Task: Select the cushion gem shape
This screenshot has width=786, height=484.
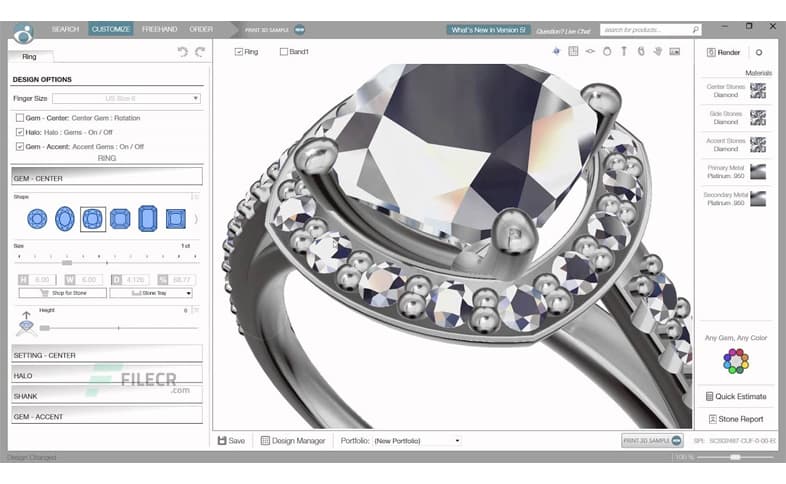Action: [x=93, y=219]
